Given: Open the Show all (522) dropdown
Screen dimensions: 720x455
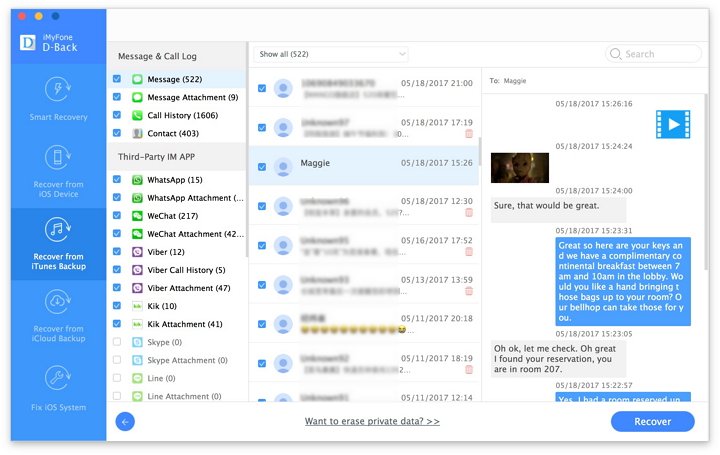Looking at the screenshot, I should click(331, 54).
